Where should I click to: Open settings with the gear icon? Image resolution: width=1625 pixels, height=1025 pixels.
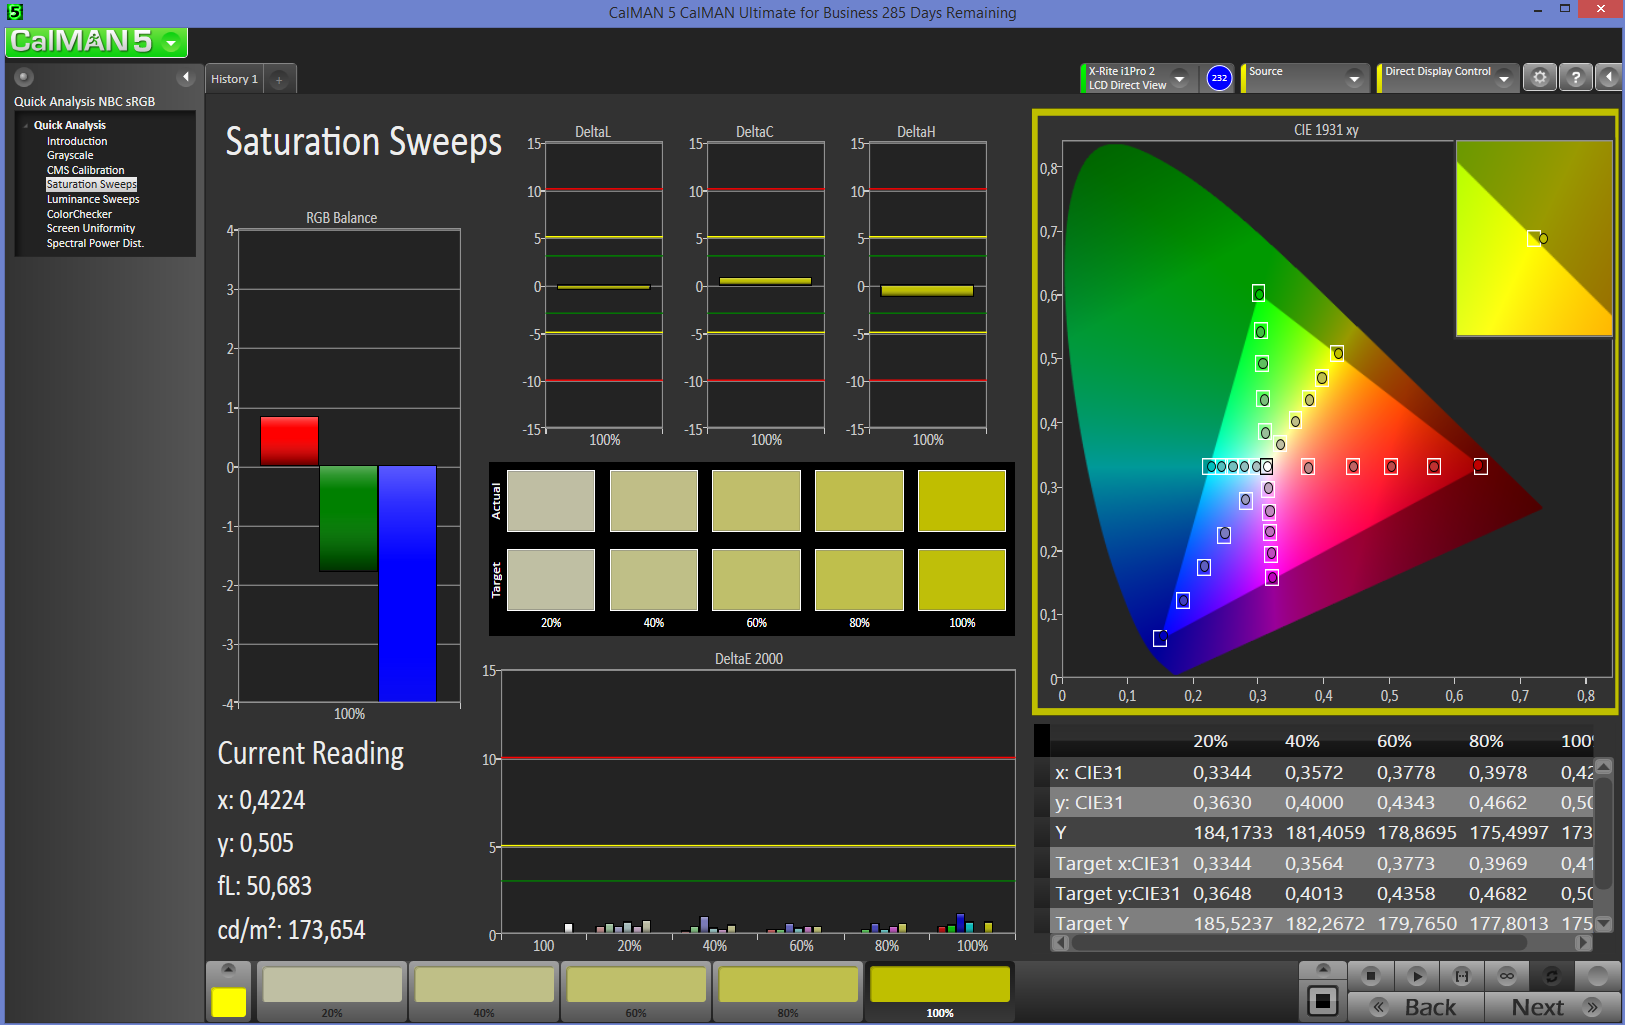(x=1540, y=77)
